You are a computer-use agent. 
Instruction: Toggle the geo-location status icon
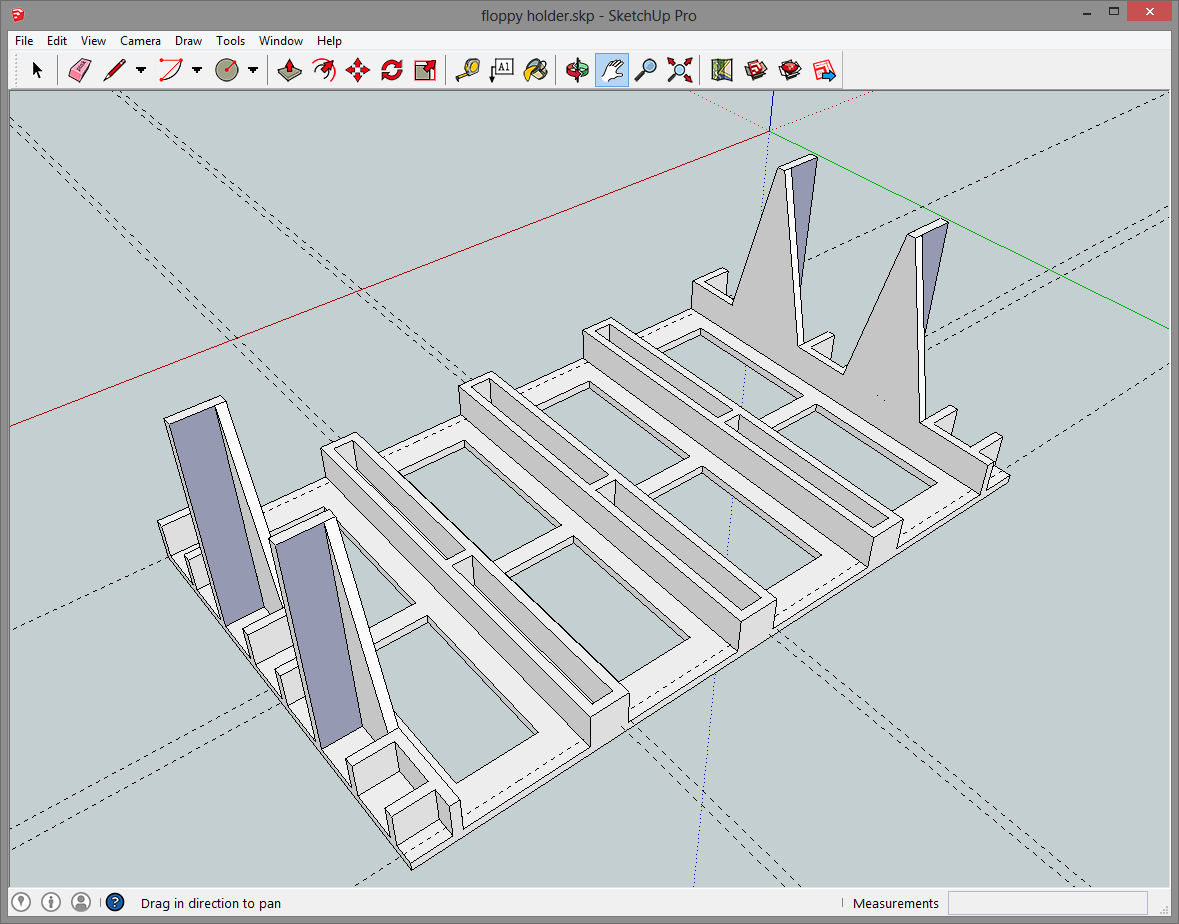point(20,902)
